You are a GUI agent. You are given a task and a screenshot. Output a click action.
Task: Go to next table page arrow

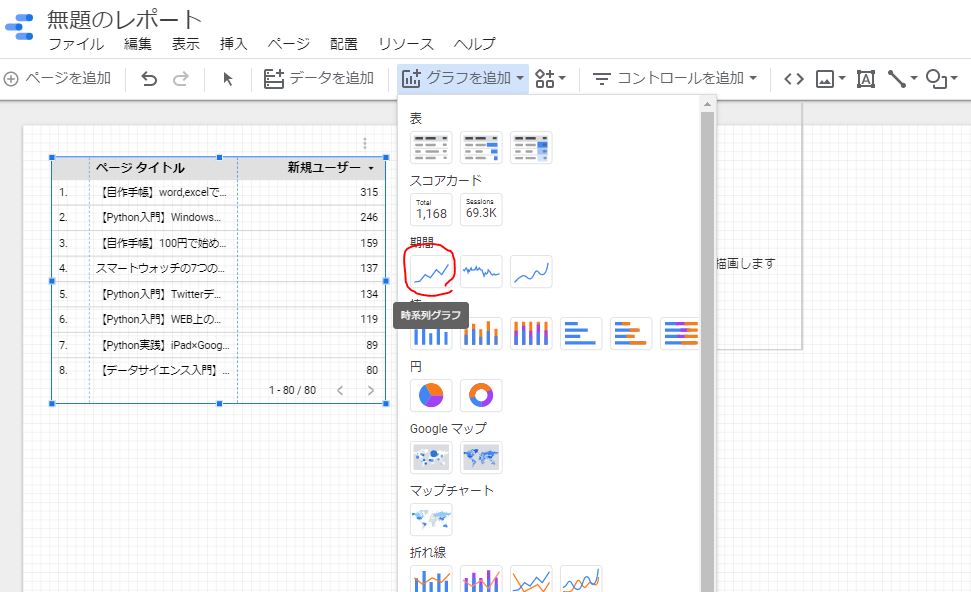point(371,390)
